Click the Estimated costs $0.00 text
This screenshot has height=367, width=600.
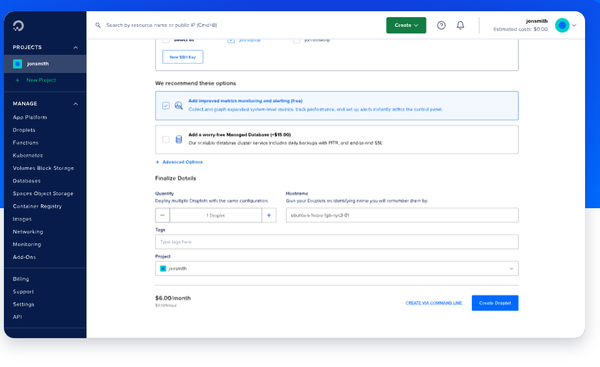[x=520, y=29]
